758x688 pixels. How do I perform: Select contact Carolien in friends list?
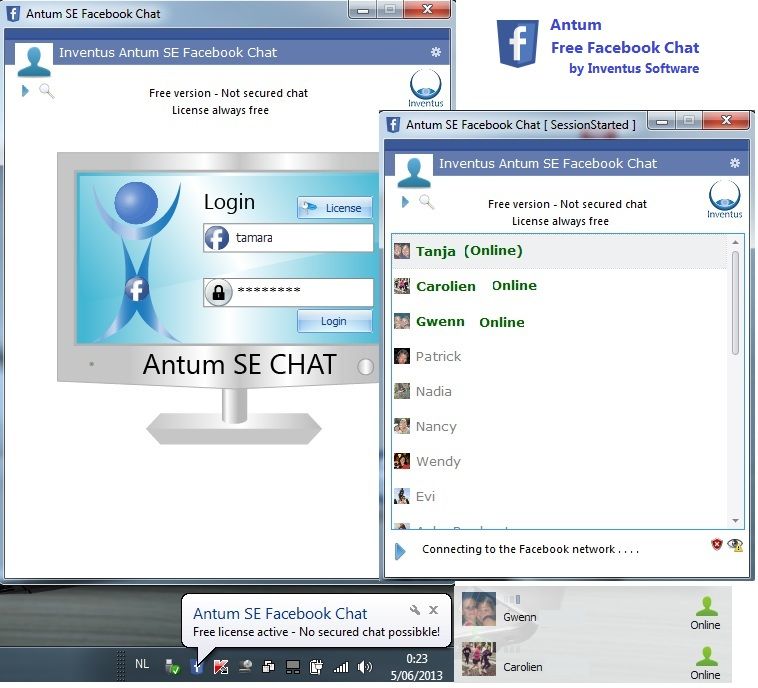click(560, 286)
